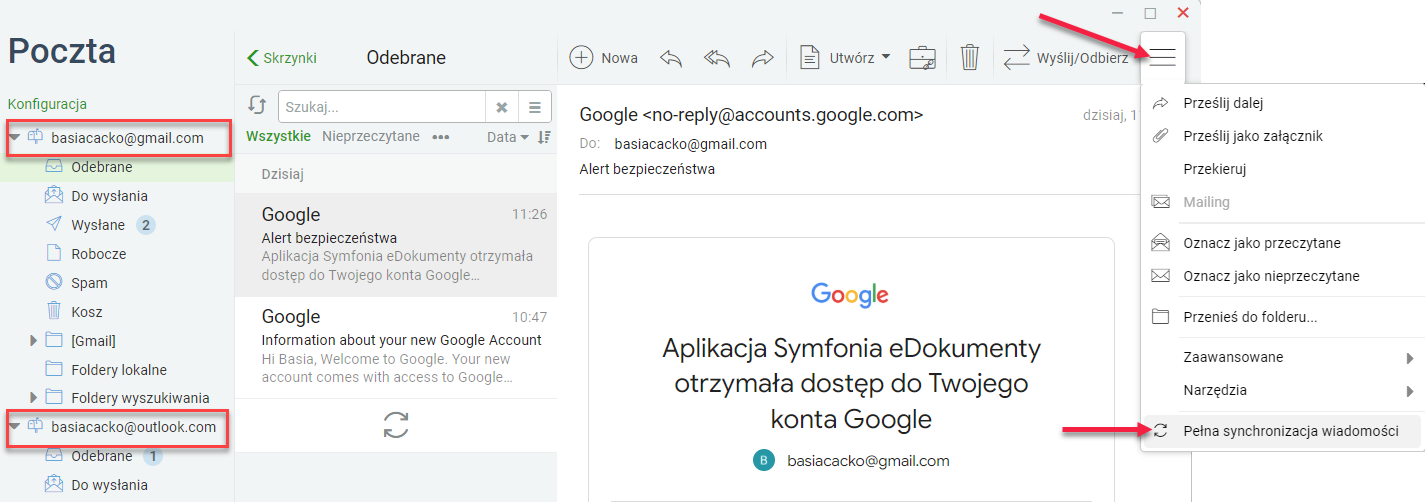
Task: Click basiacacko@gmail.com recipient address
Action: (690, 144)
